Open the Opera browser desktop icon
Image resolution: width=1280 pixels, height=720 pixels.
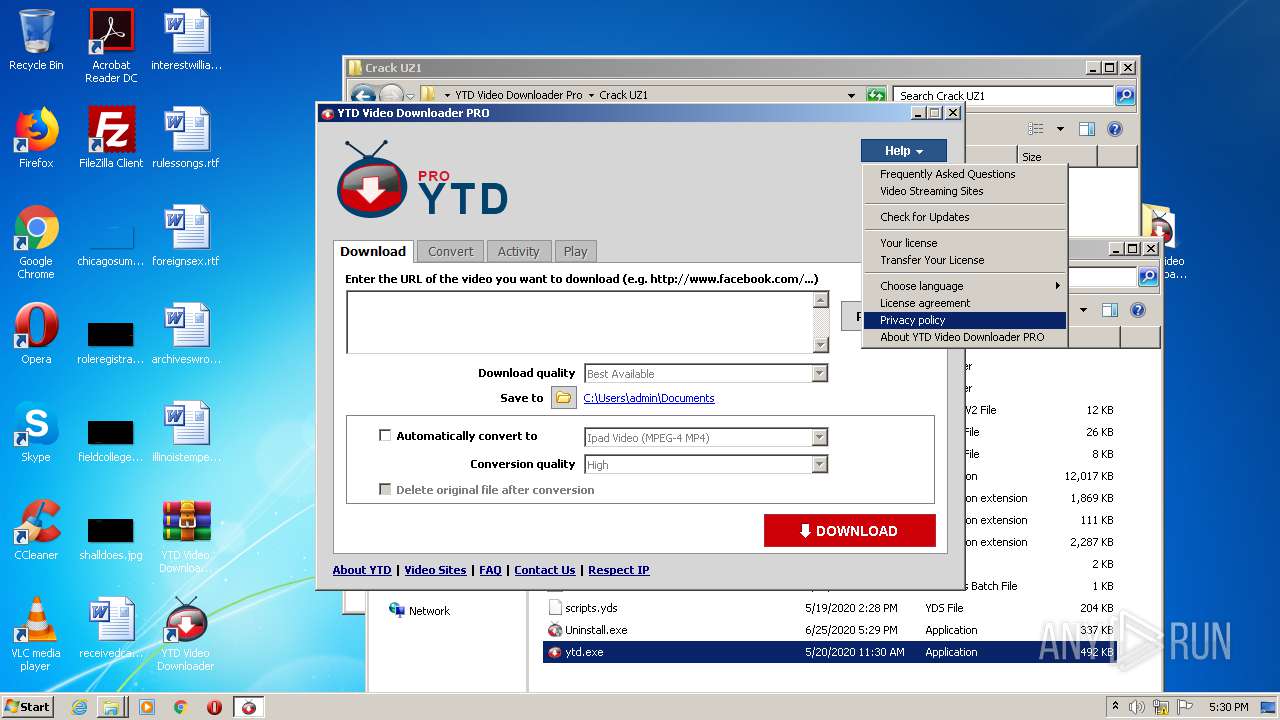(x=36, y=334)
